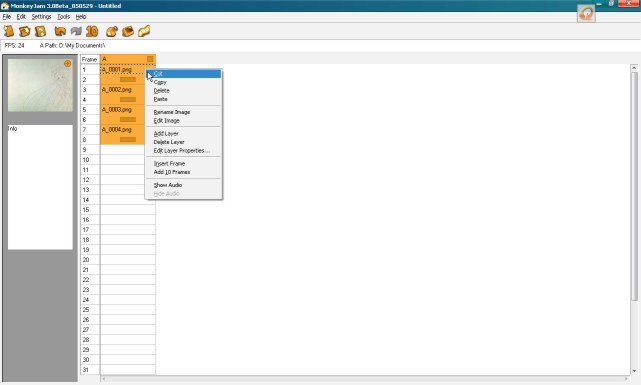Click the orange undo arrow icon
The image size is (641, 385).
tap(60, 31)
